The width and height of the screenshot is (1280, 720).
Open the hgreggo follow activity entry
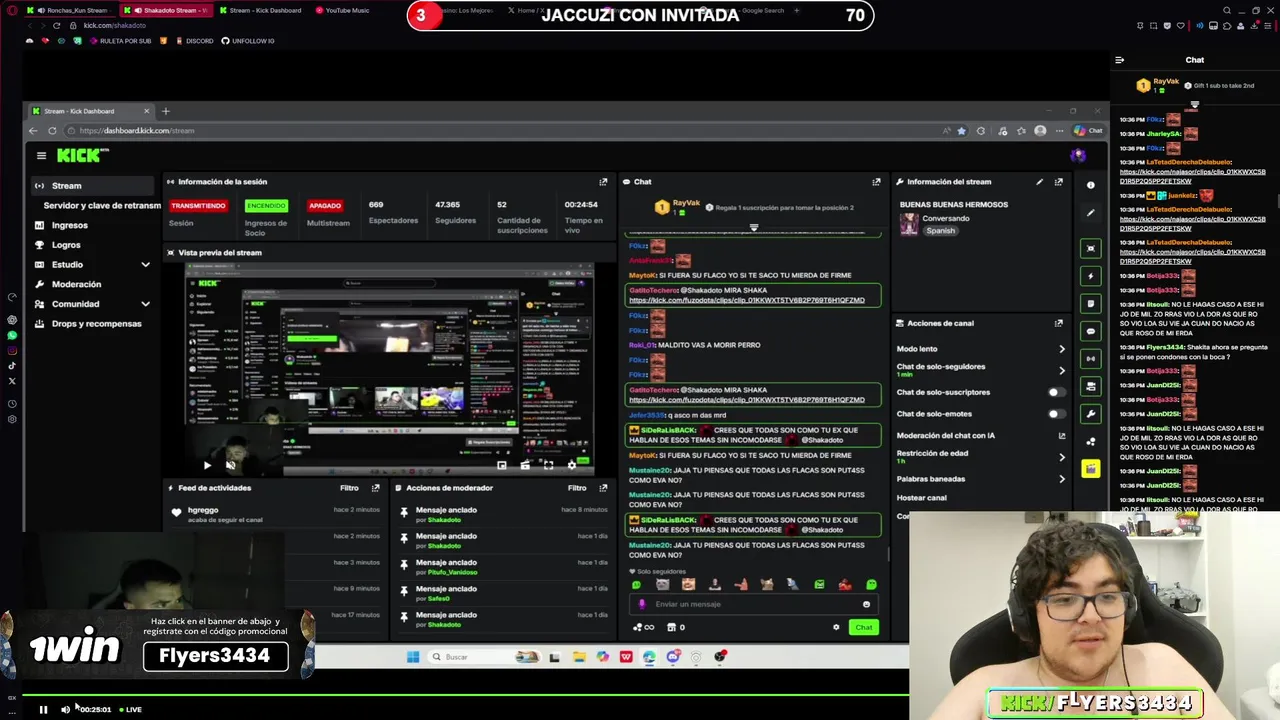click(x=275, y=515)
